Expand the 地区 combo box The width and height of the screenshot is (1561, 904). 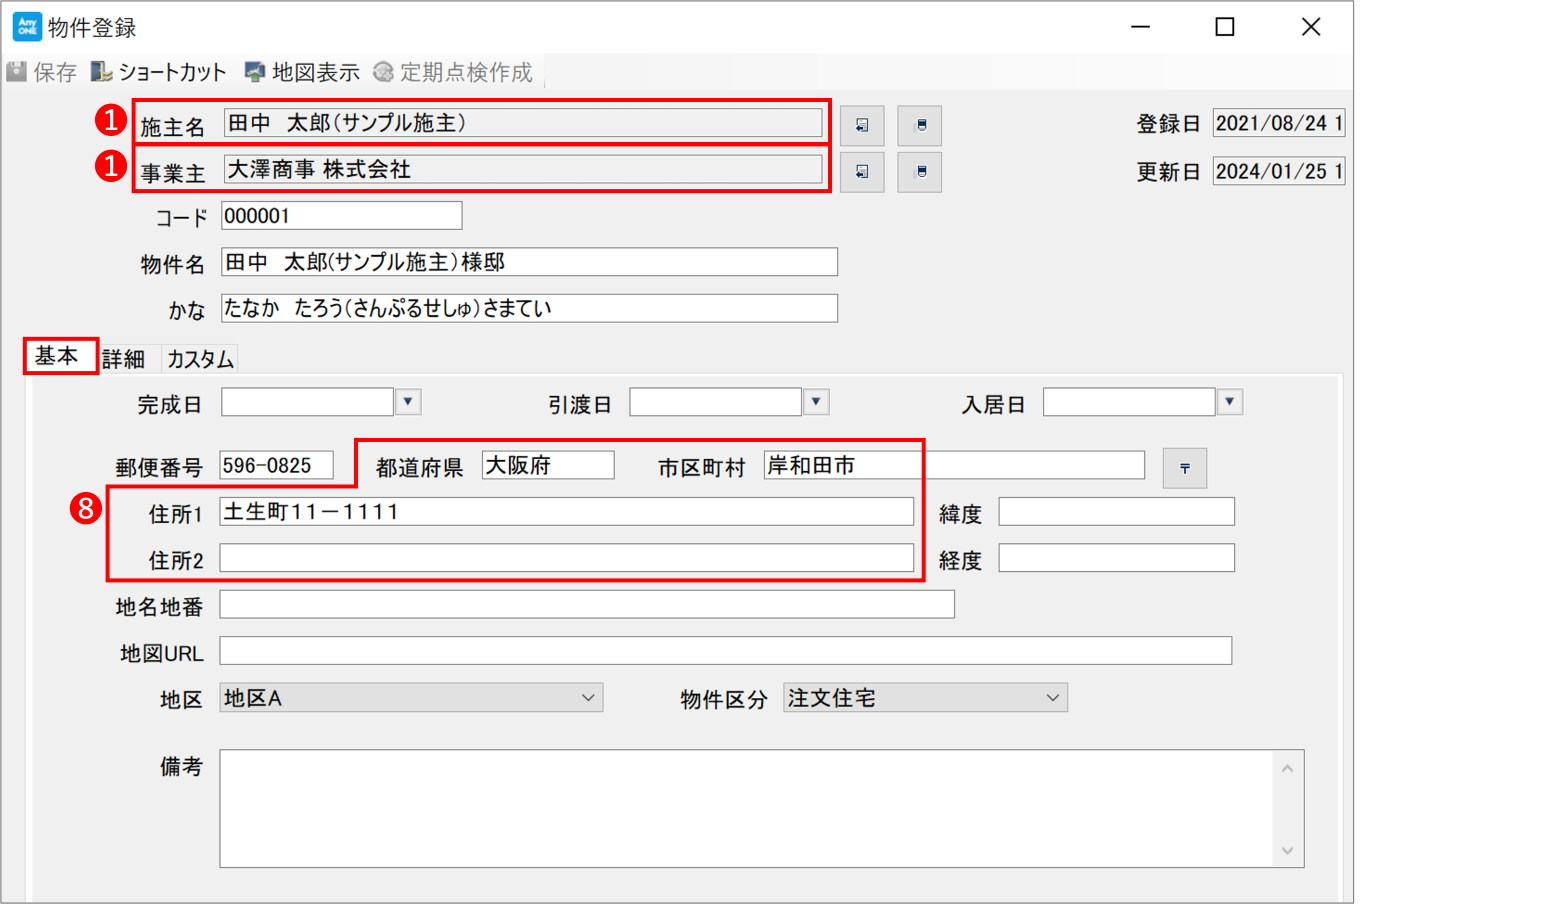pos(588,698)
